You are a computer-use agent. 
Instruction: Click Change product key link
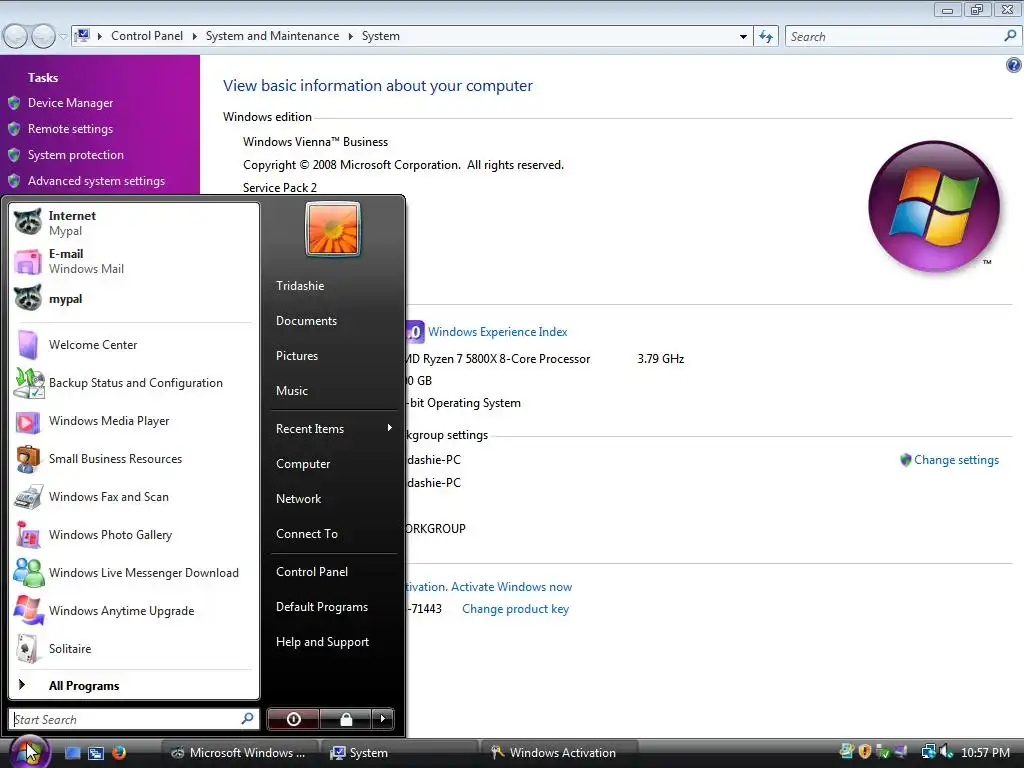[515, 609]
